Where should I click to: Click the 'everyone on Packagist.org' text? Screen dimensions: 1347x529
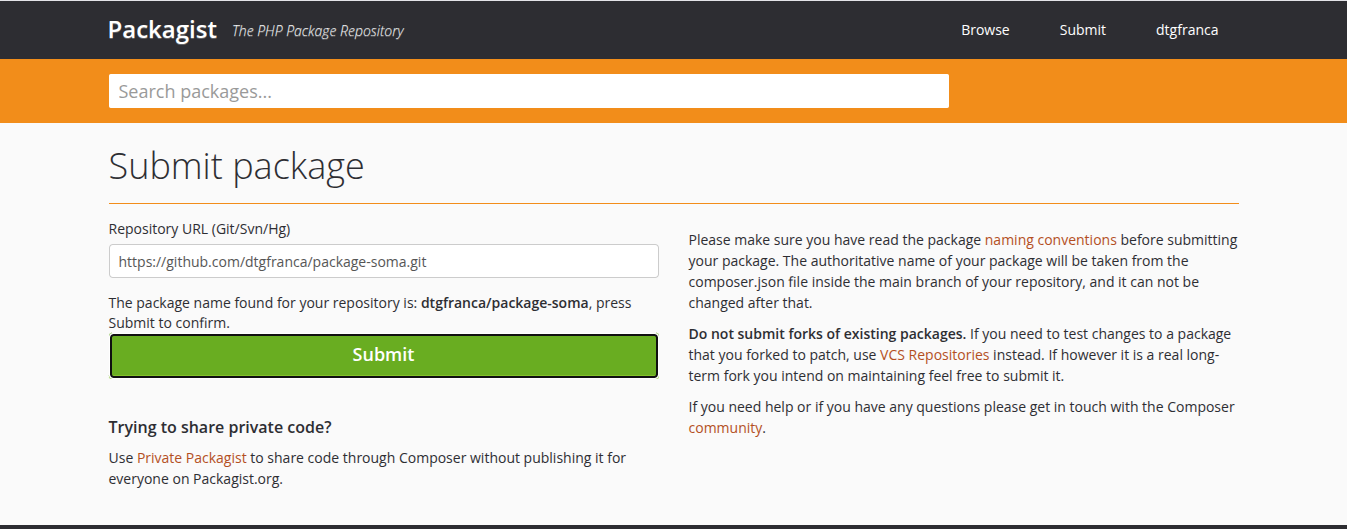pos(195,478)
